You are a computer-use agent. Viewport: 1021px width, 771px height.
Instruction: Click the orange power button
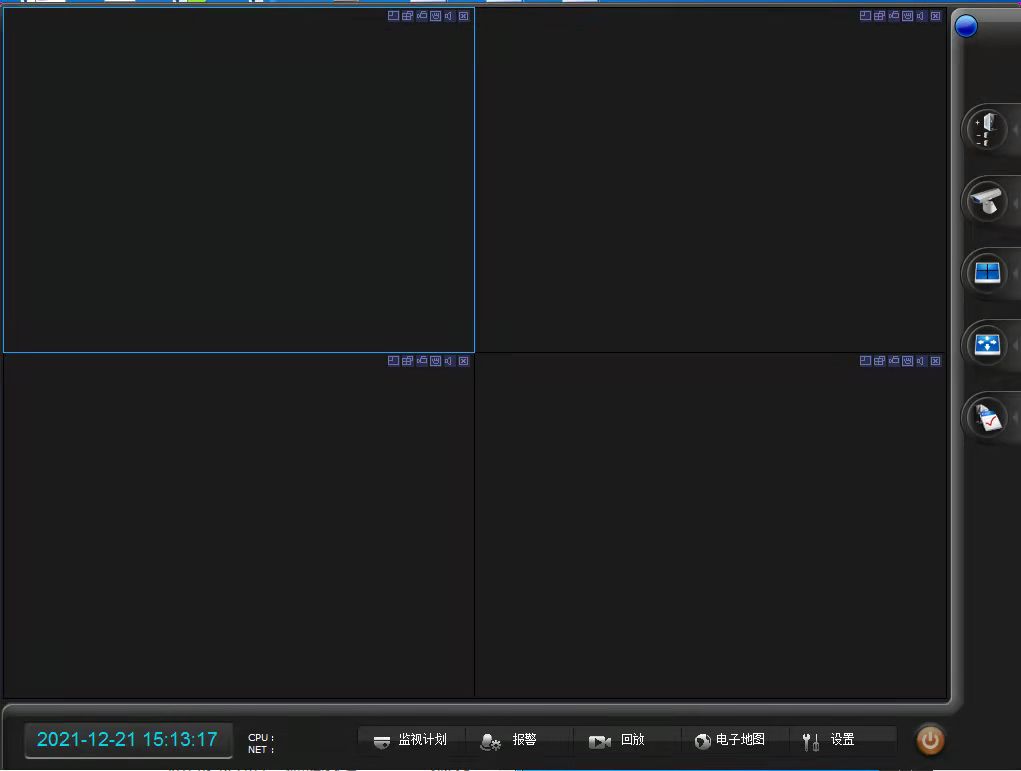[930, 741]
